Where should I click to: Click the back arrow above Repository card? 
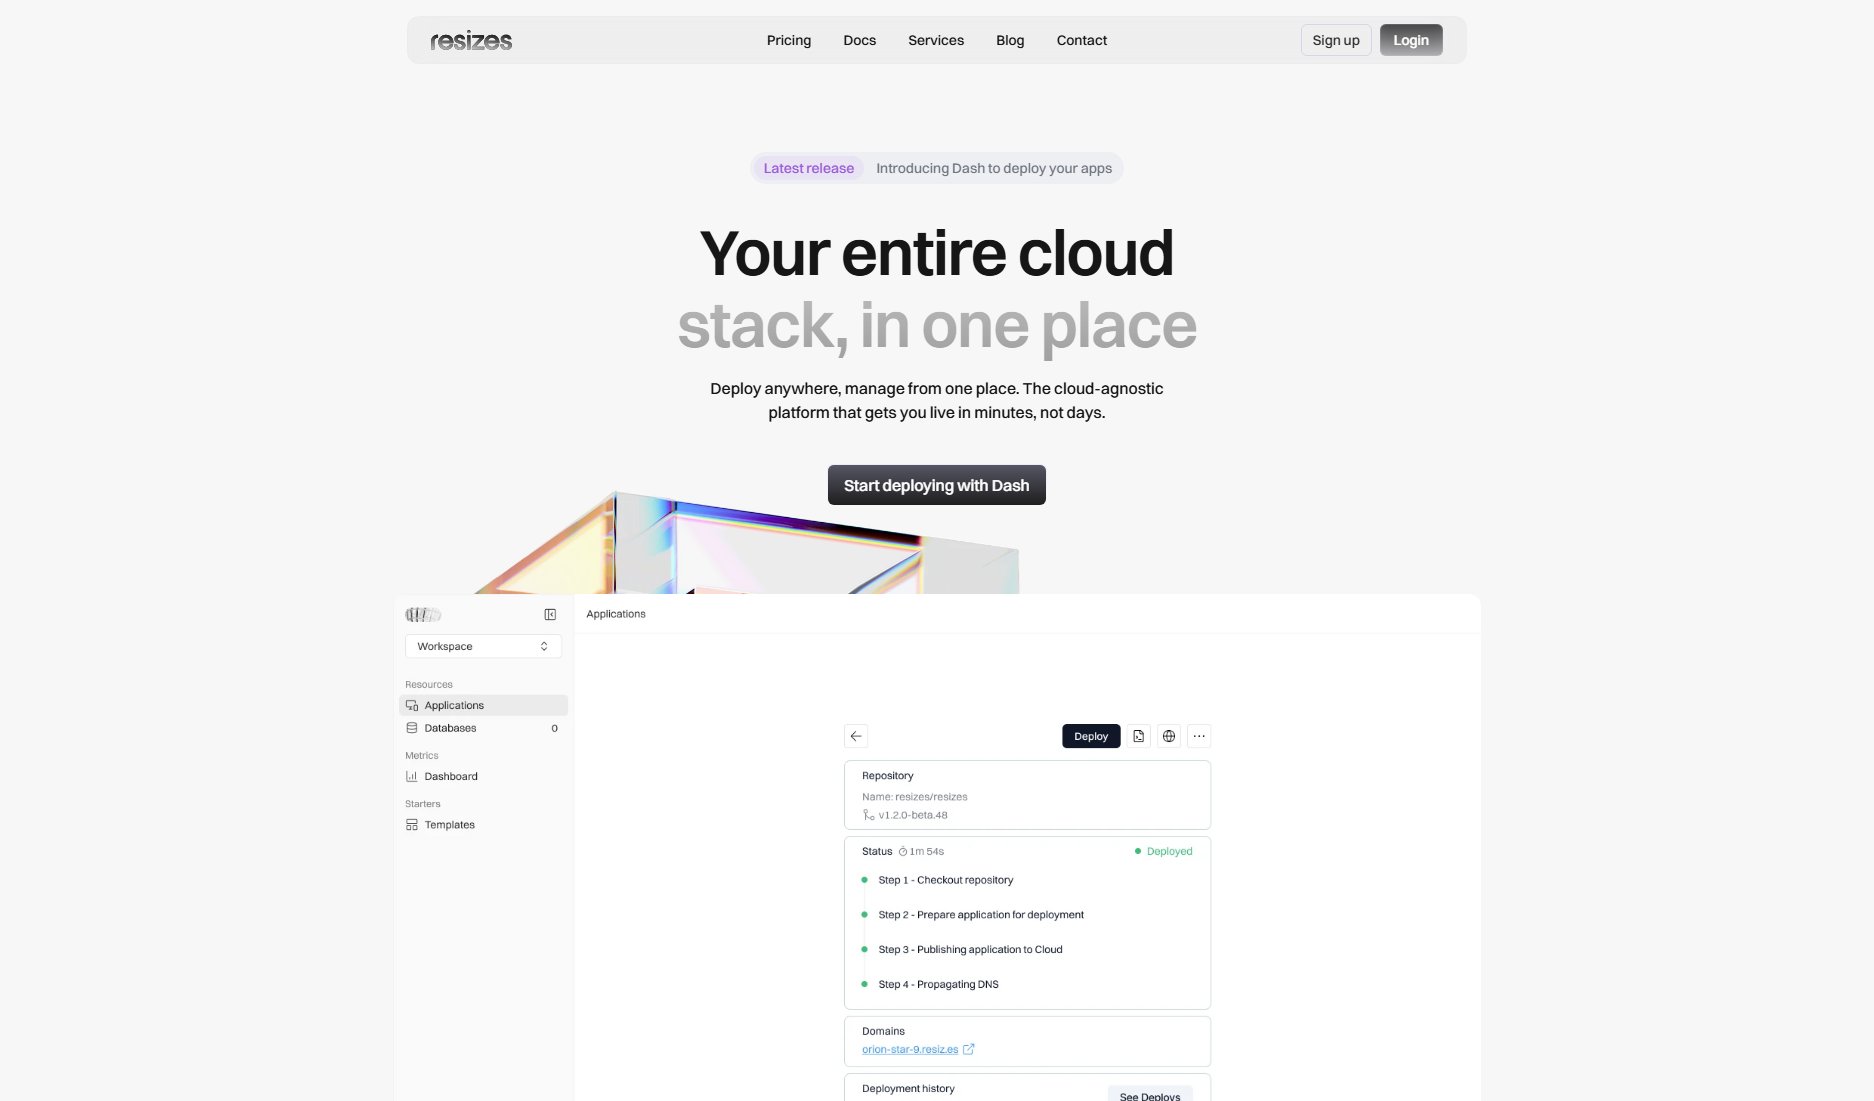click(856, 736)
